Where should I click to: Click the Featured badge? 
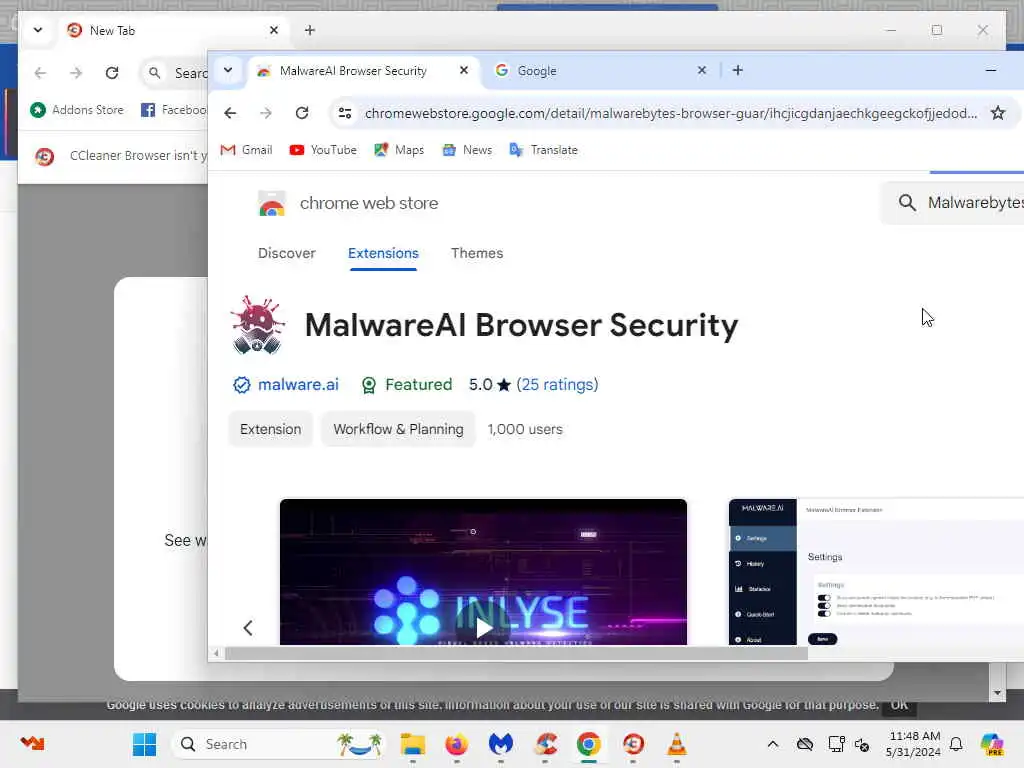(x=406, y=385)
